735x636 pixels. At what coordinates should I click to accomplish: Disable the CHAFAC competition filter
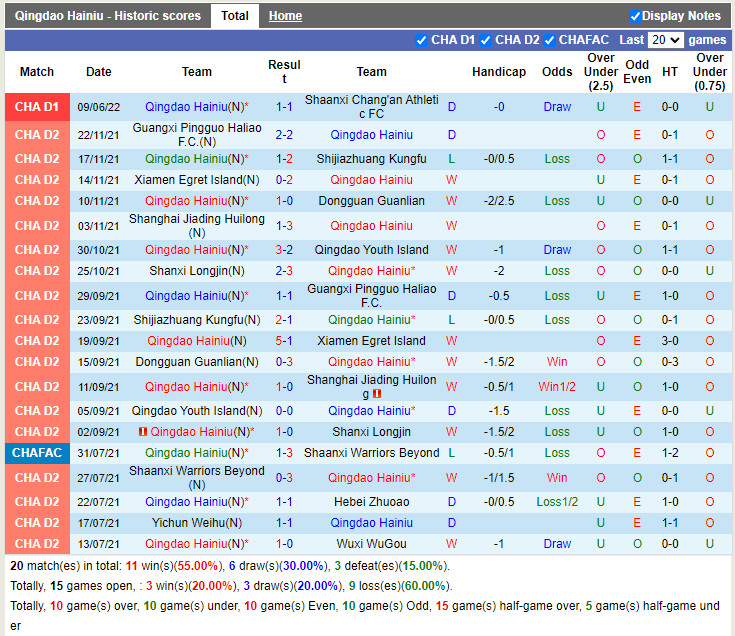(549, 40)
